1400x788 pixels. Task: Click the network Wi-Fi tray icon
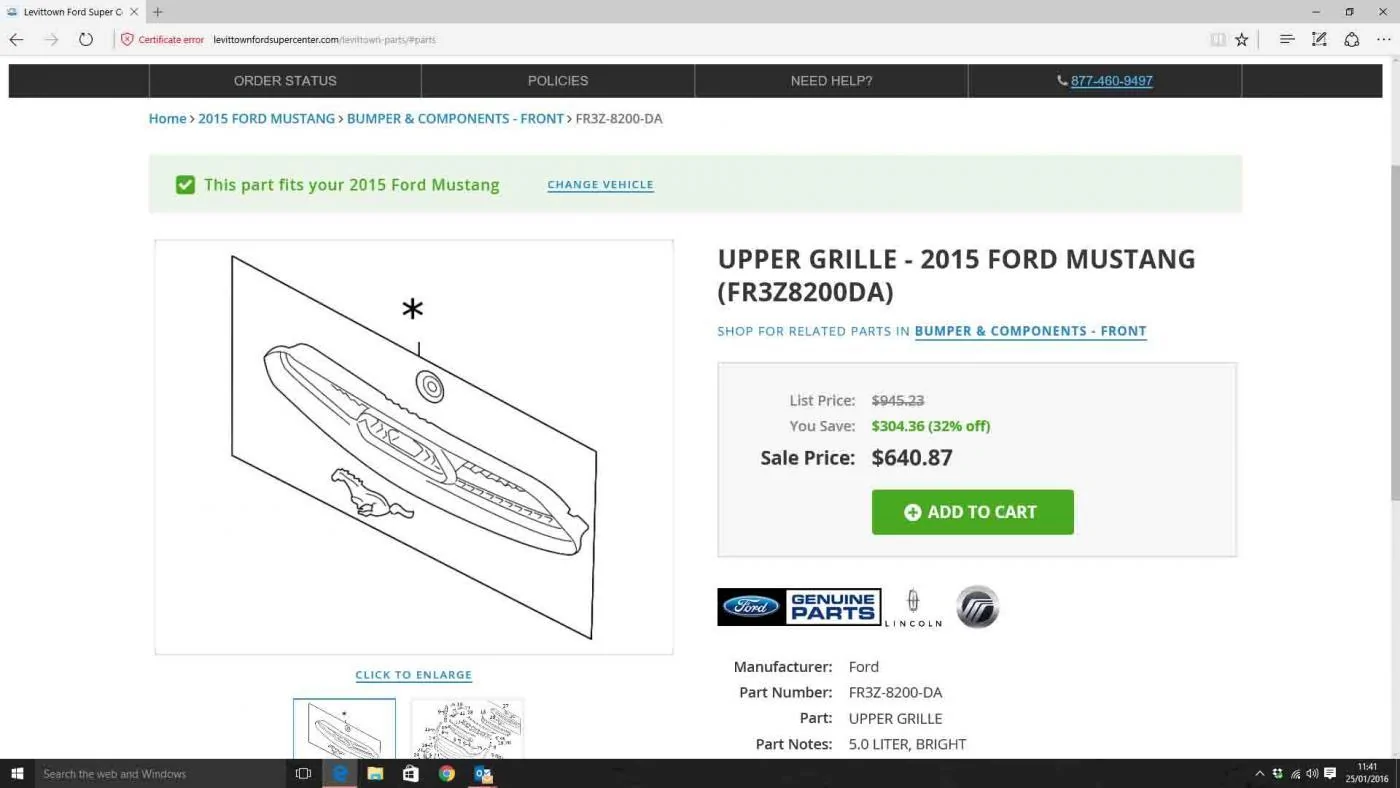[1295, 773]
